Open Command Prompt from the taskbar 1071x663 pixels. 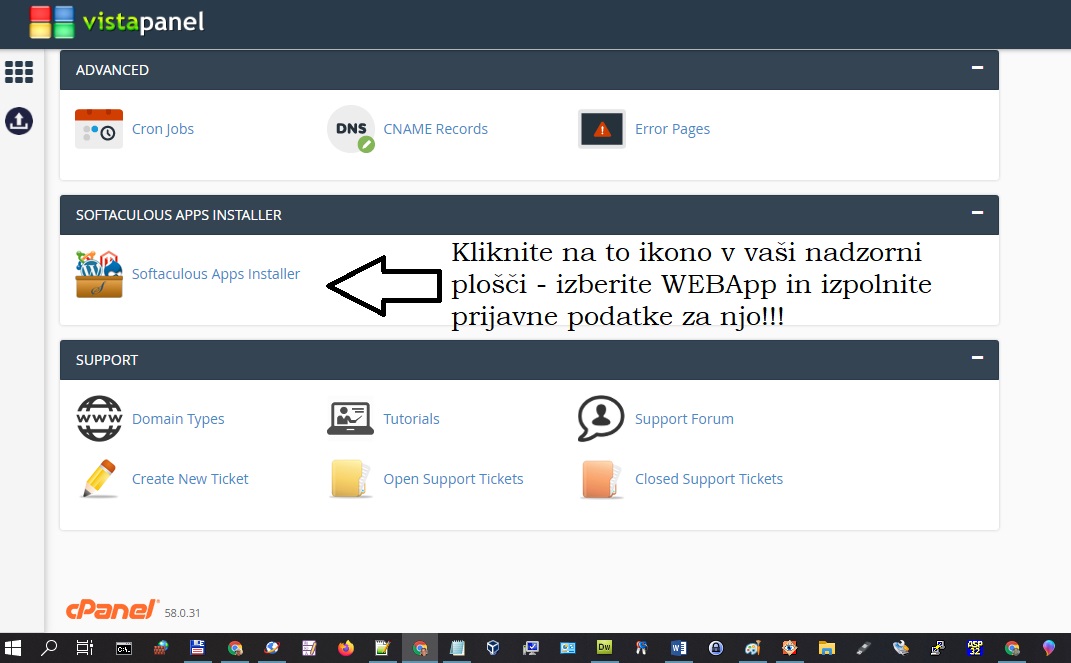124,648
